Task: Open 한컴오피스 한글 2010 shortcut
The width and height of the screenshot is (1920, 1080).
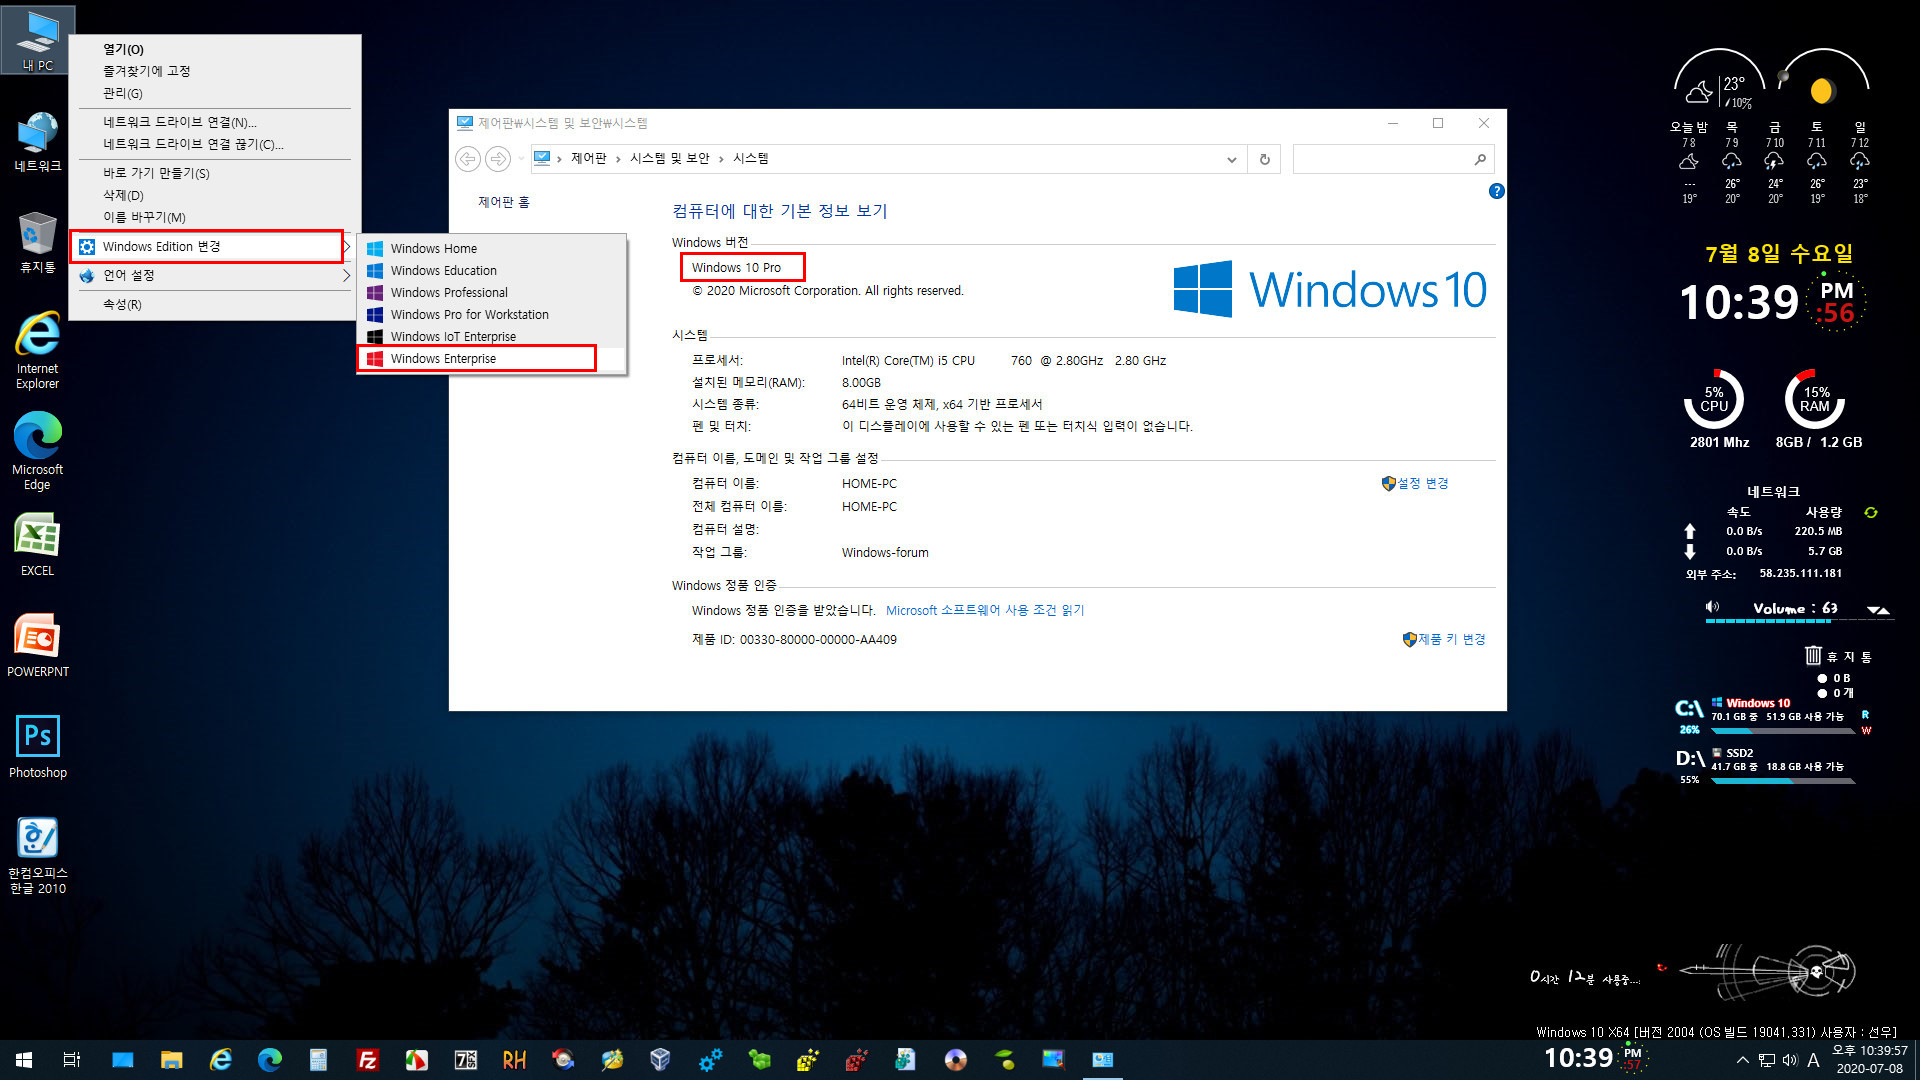Action: (x=38, y=855)
